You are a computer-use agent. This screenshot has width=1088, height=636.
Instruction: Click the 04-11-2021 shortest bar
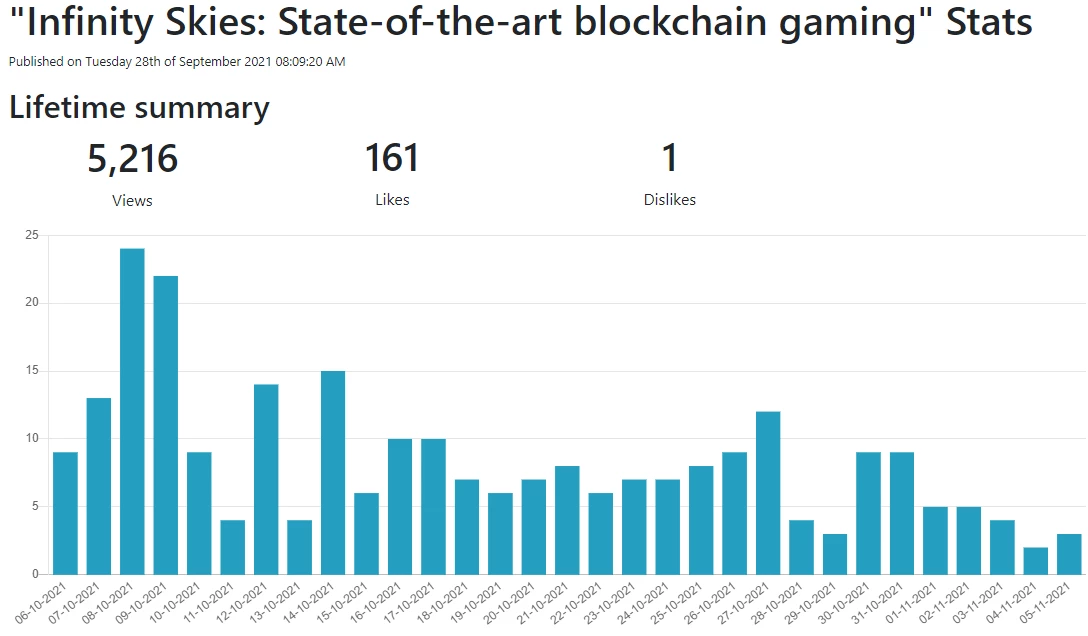point(1036,560)
